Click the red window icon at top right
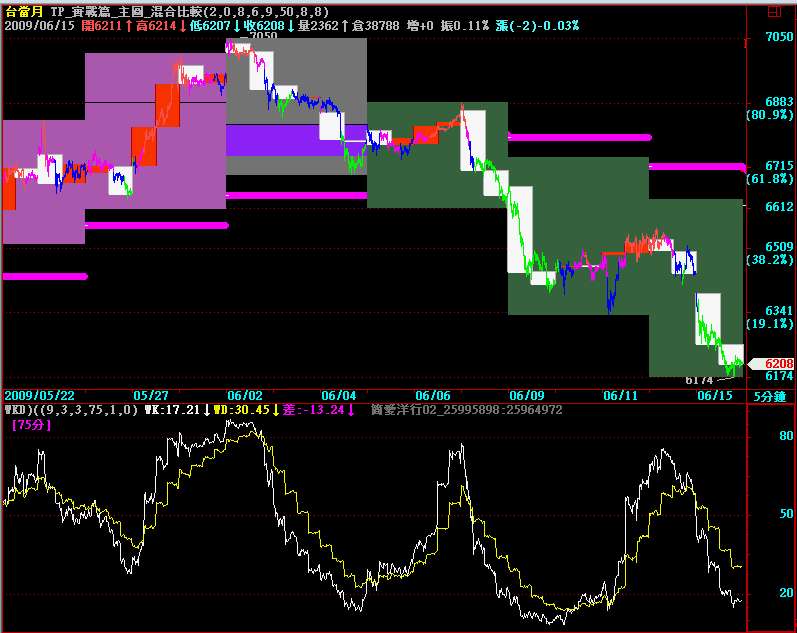Viewport: 797px width, 633px height. coord(776,12)
